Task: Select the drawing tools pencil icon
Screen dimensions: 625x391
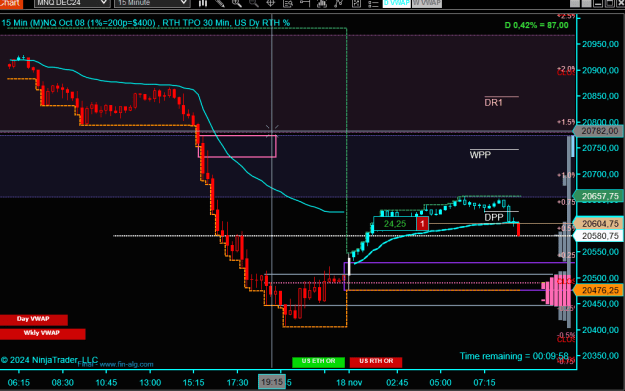Action: point(220,4)
